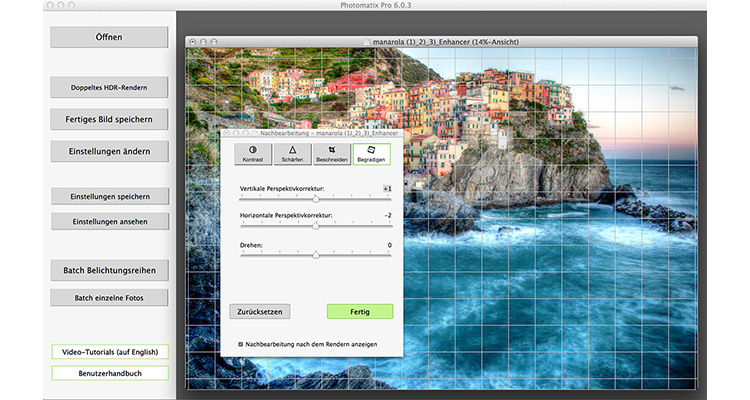
Task: Select the Beschneiden crop tool
Action: click(332, 154)
